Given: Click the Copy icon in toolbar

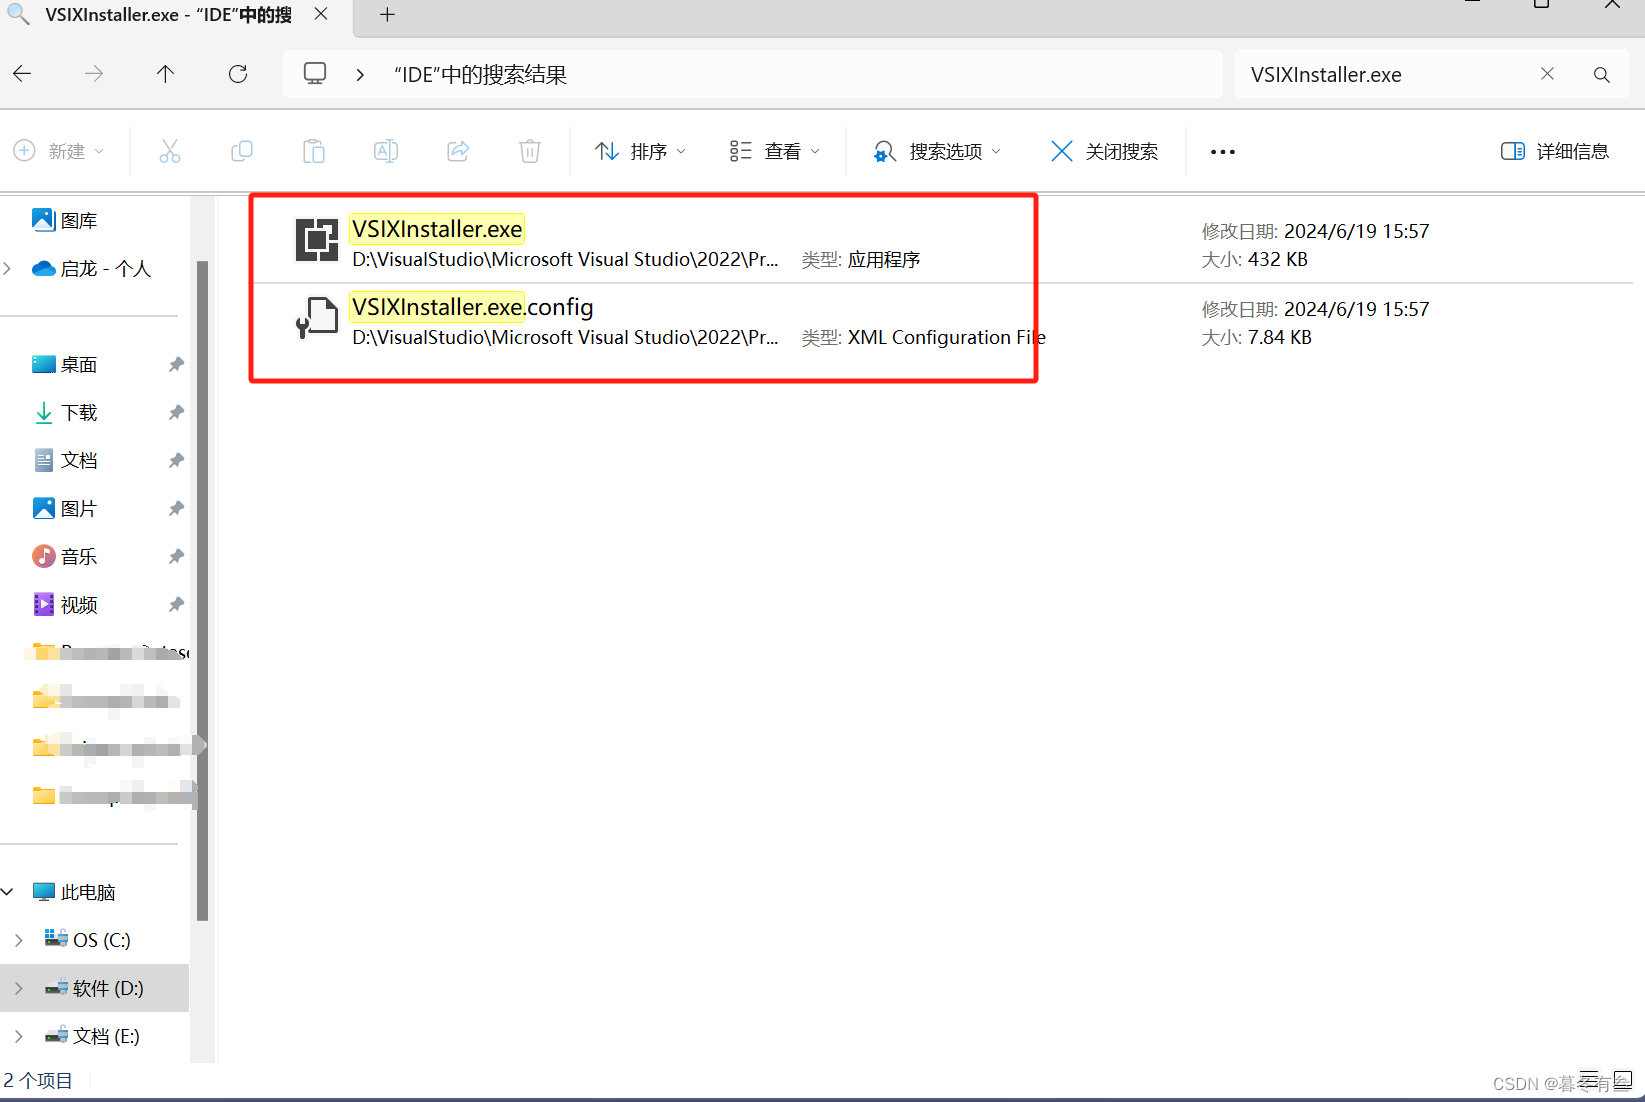Looking at the screenshot, I should click(x=242, y=151).
